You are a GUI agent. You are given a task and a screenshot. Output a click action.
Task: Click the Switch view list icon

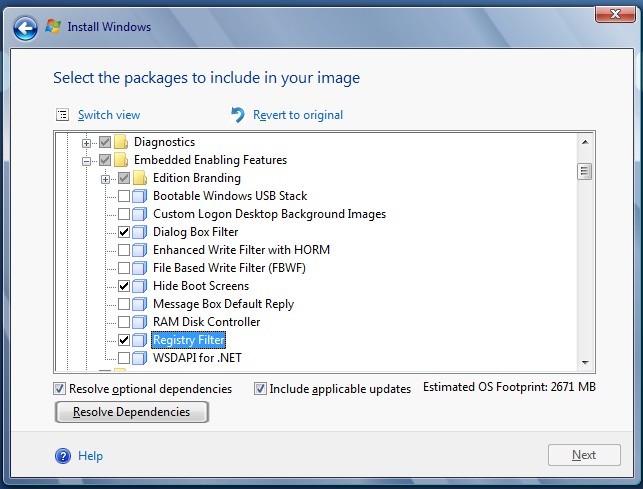tap(62, 115)
